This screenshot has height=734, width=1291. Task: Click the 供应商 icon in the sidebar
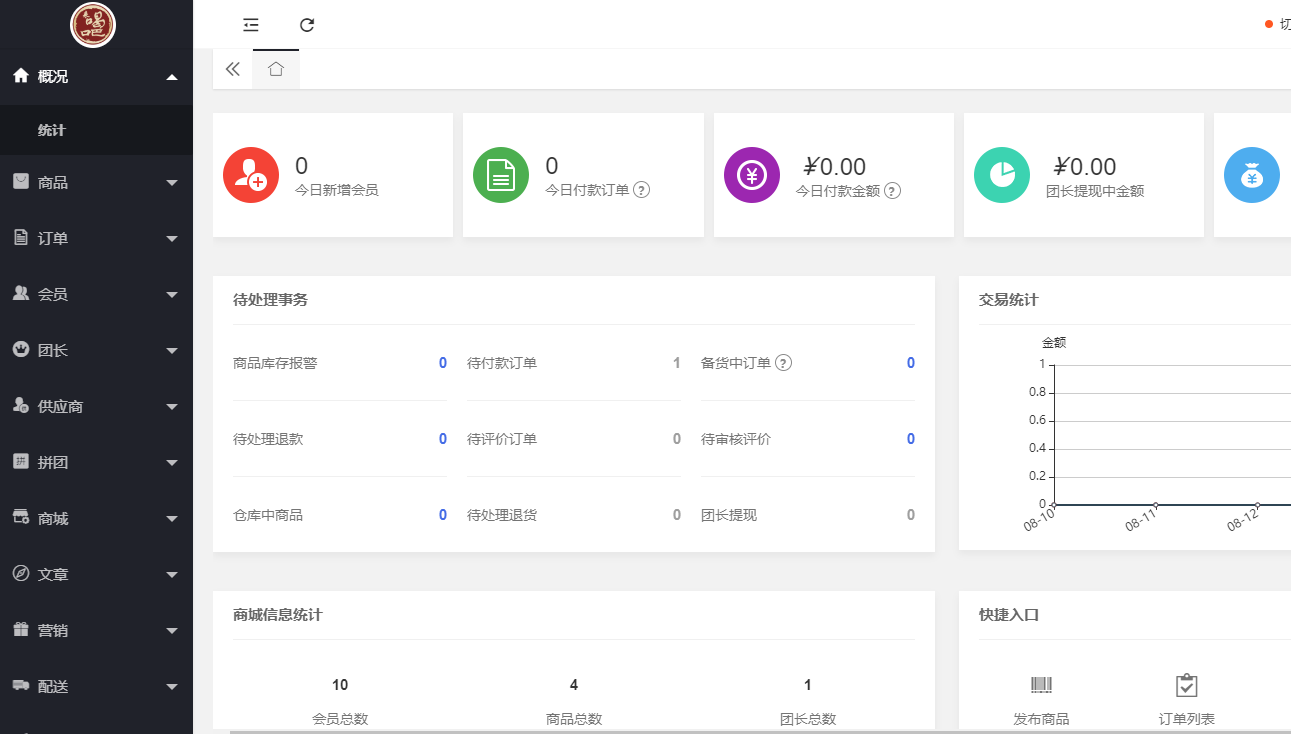[22, 406]
